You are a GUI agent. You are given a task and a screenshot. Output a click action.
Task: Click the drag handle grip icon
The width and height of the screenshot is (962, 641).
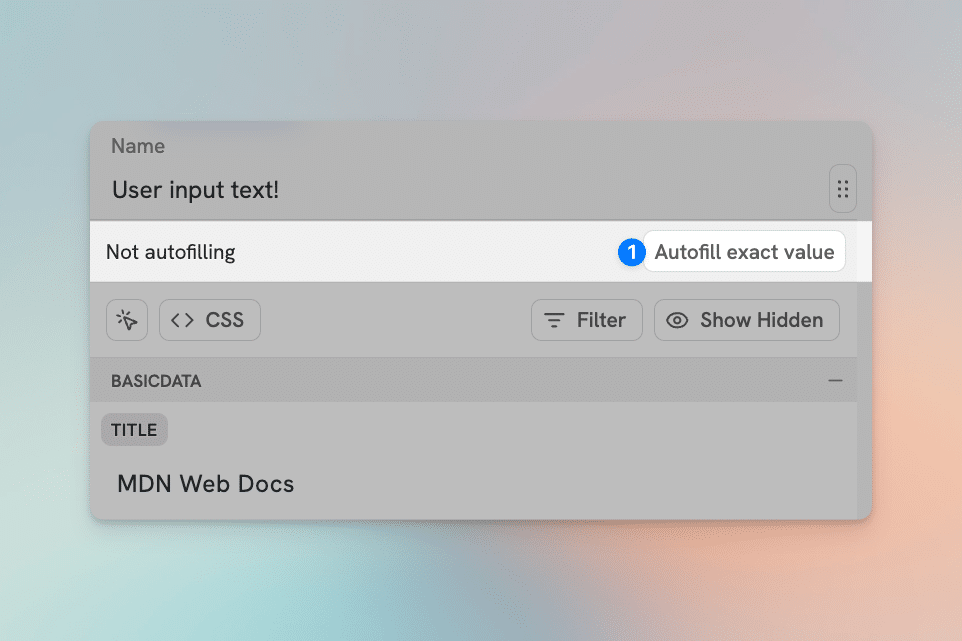pos(842,189)
